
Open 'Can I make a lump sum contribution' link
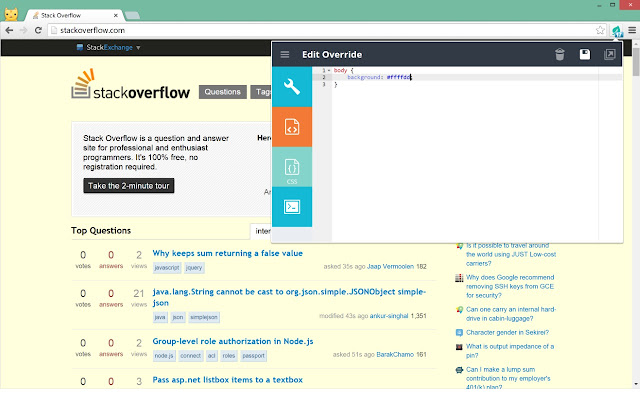tap(508, 378)
